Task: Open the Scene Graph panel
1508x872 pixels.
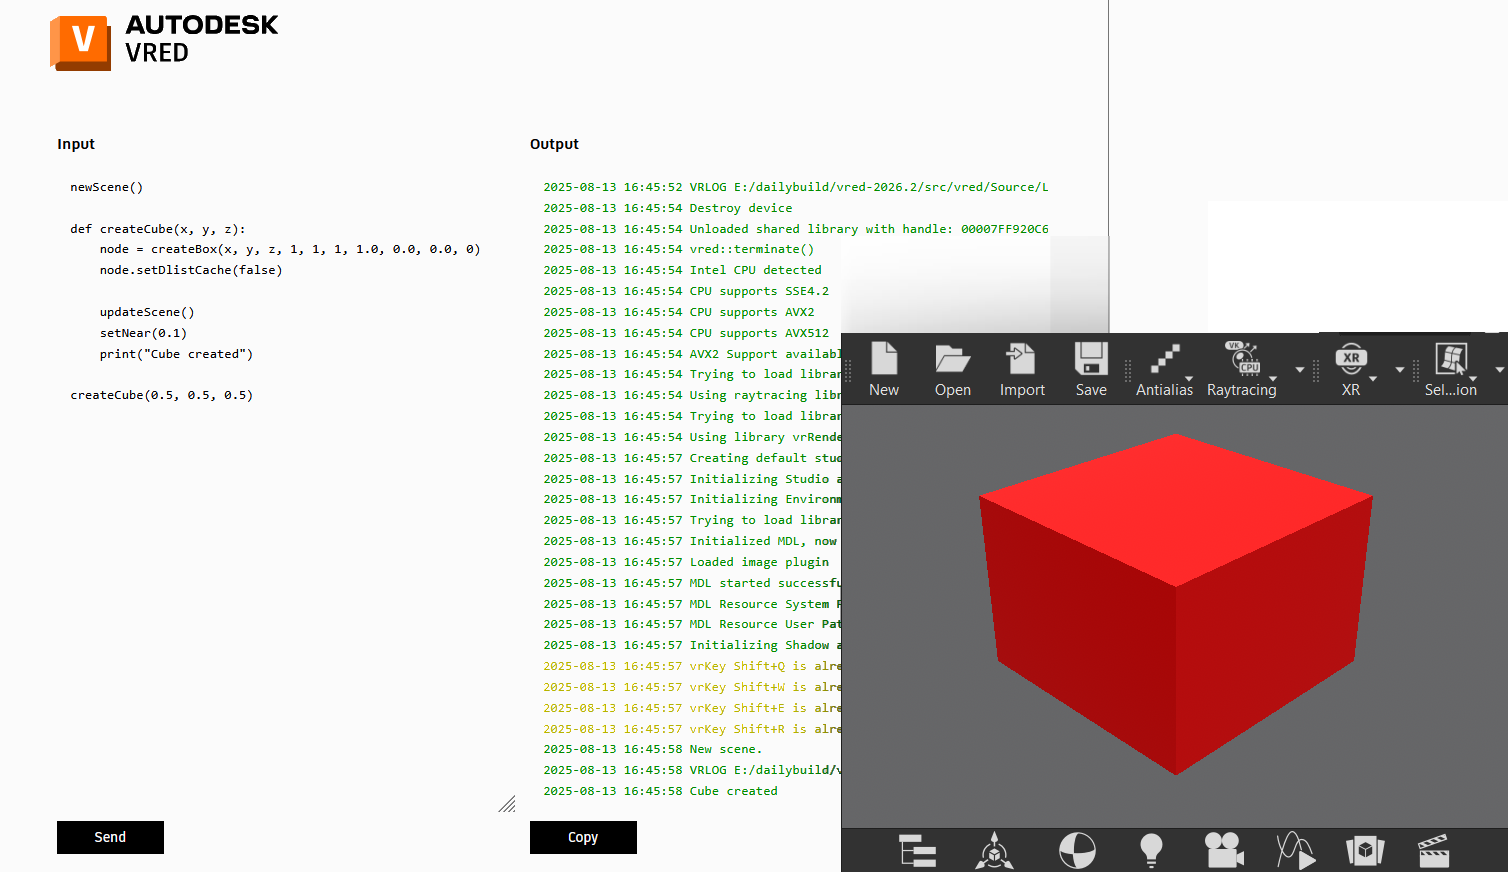Action: pyautogui.click(x=917, y=851)
